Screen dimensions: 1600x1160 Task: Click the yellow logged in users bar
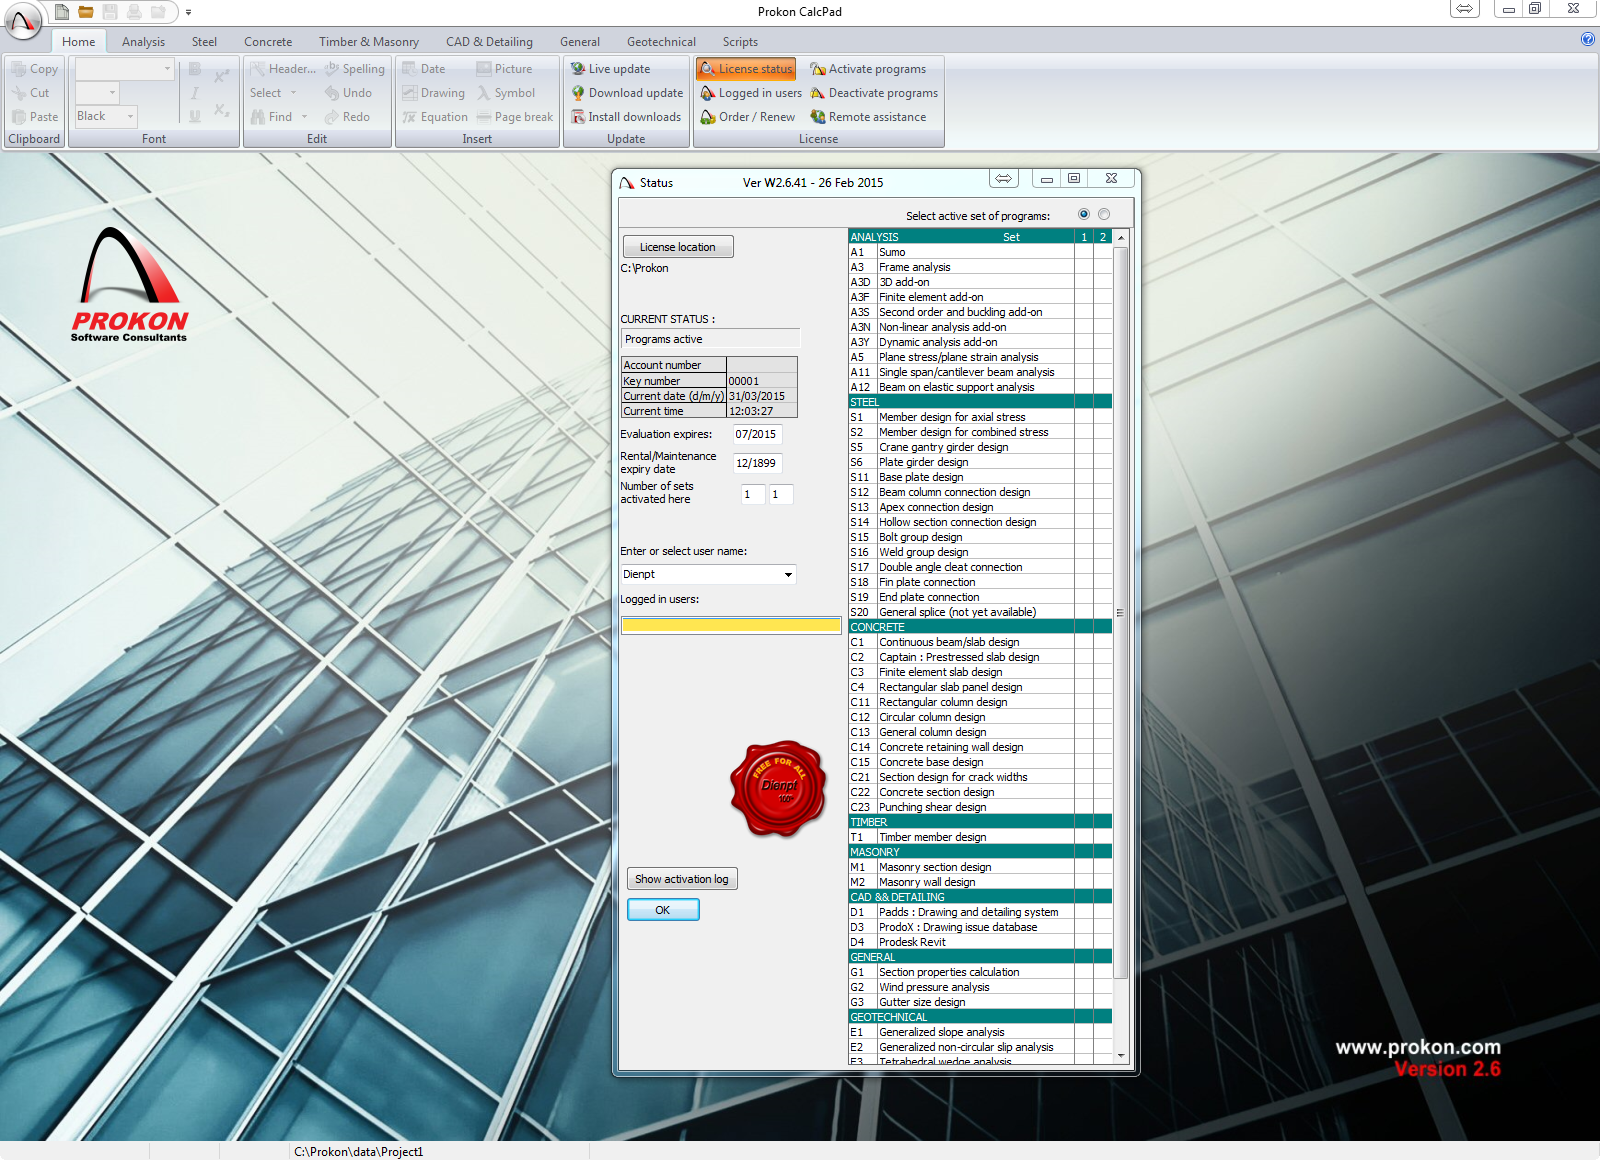pyautogui.click(x=731, y=626)
